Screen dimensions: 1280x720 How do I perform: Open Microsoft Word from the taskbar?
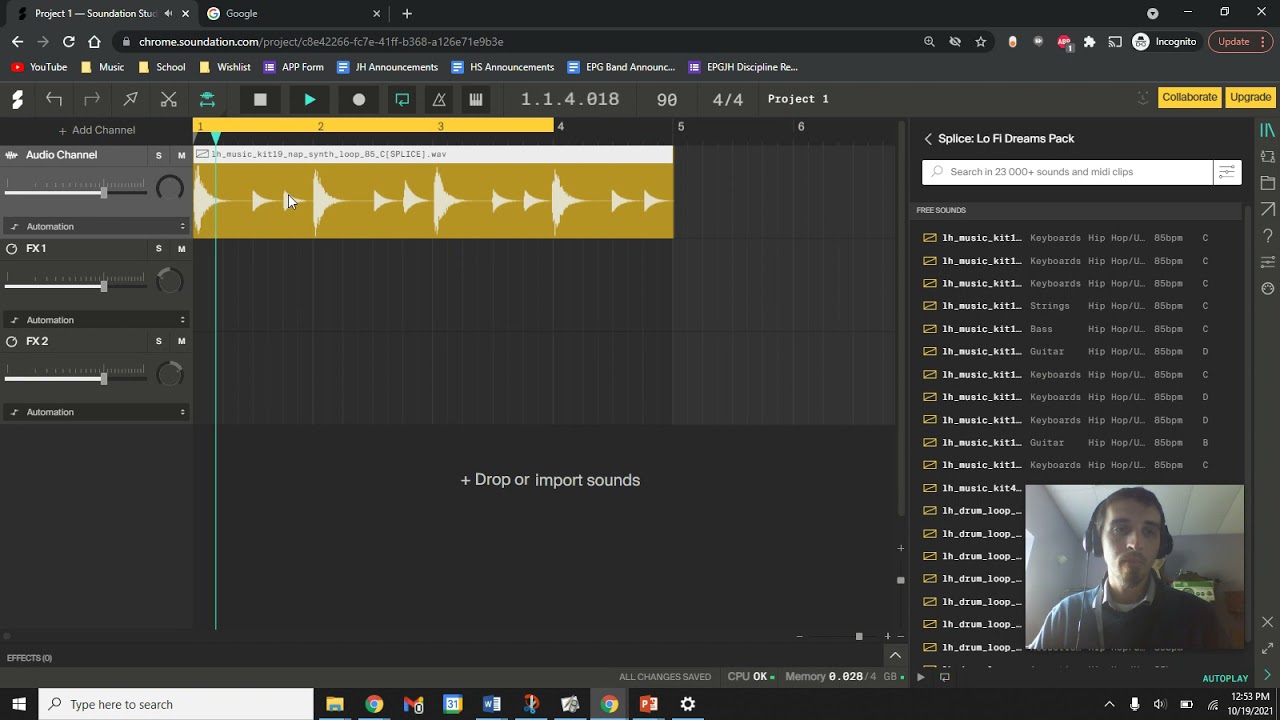492,704
